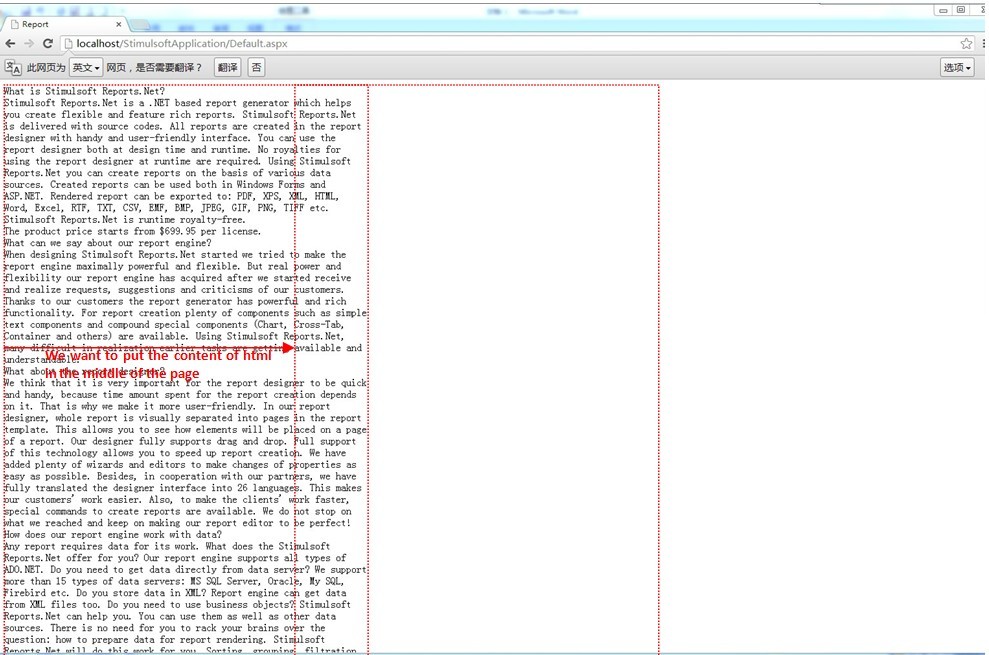Click the 翻译 translate button
989x655 pixels.
point(227,68)
